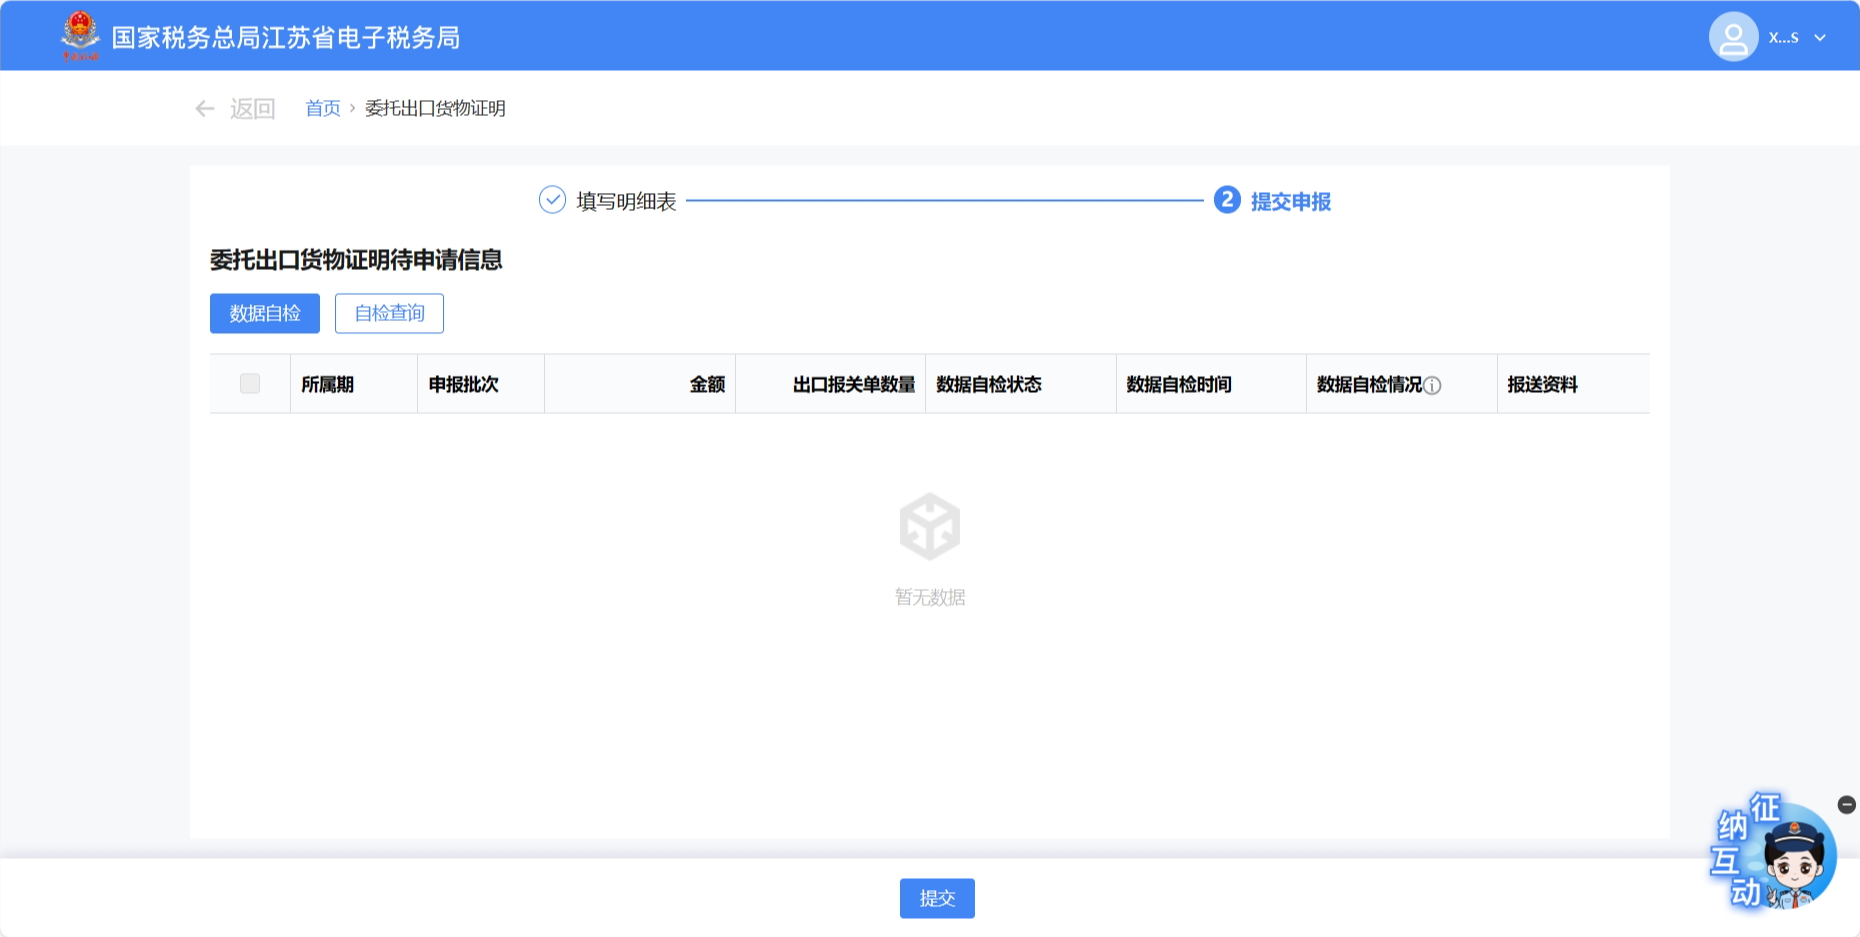Open the 自检查询 button
Viewport: 1860px width, 937px height.
(x=389, y=314)
